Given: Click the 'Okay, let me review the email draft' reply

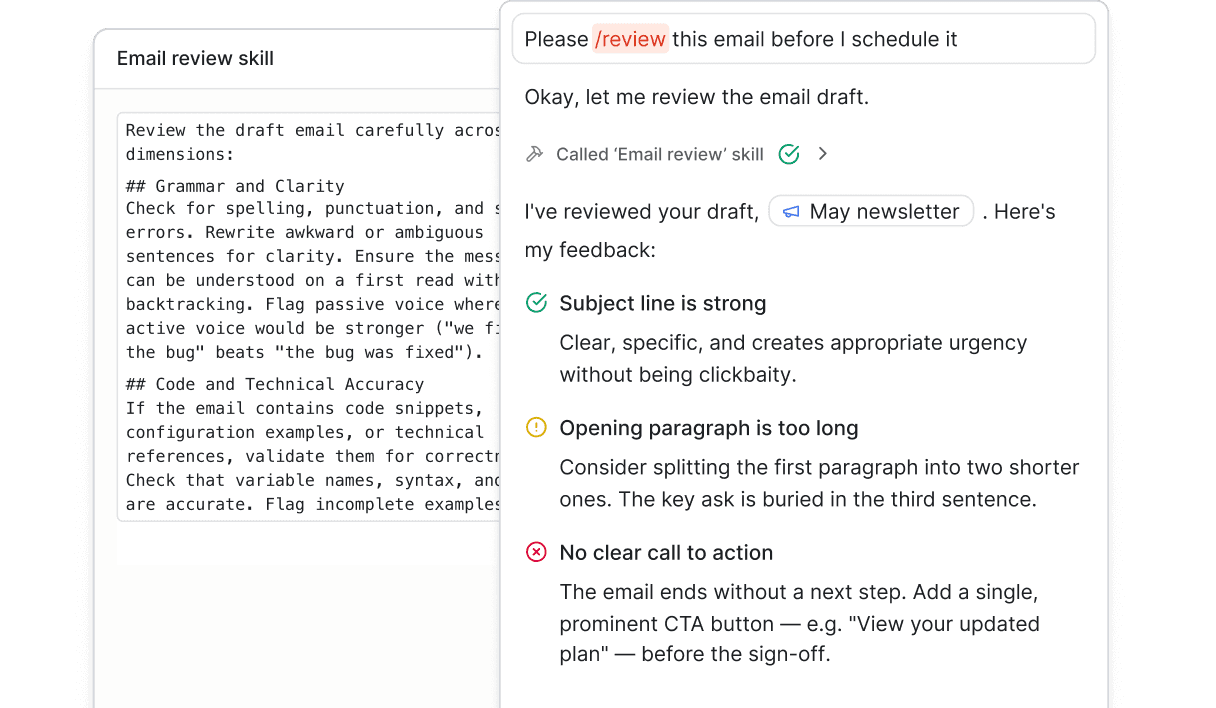Looking at the screenshot, I should (x=696, y=97).
